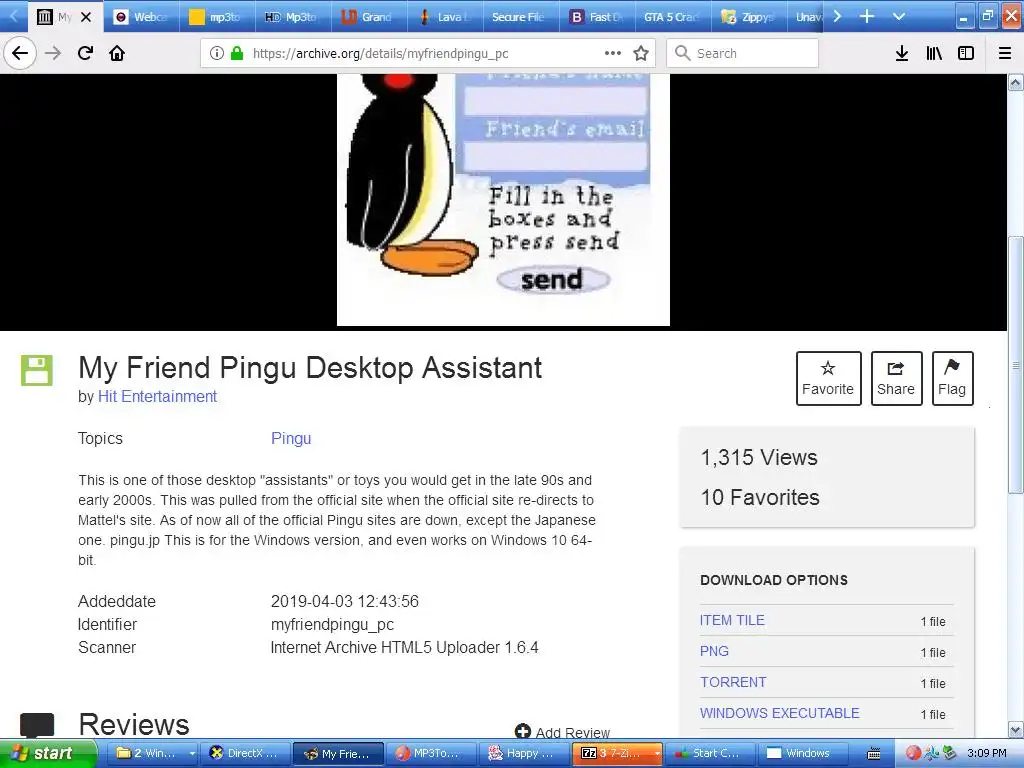Screen dimensions: 1024x768
Task: List all tabs dropdown chevron
Action: (x=899, y=16)
